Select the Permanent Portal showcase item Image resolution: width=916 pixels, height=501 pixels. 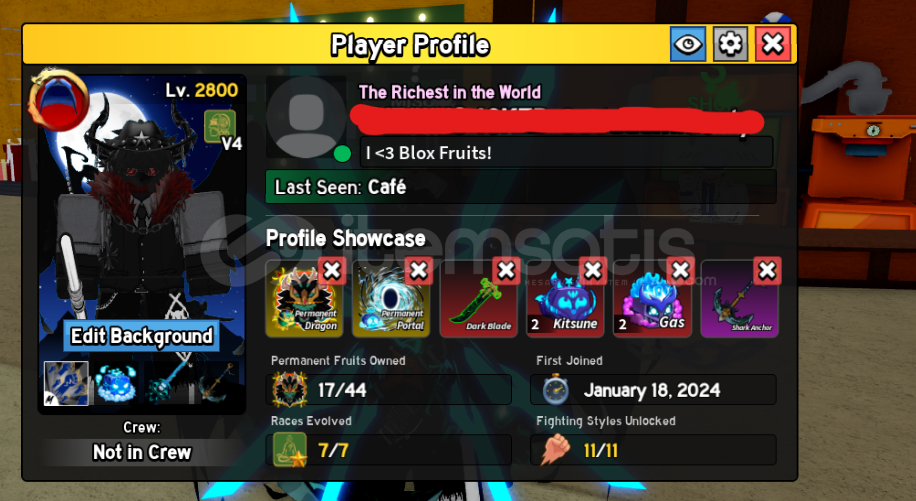391,300
